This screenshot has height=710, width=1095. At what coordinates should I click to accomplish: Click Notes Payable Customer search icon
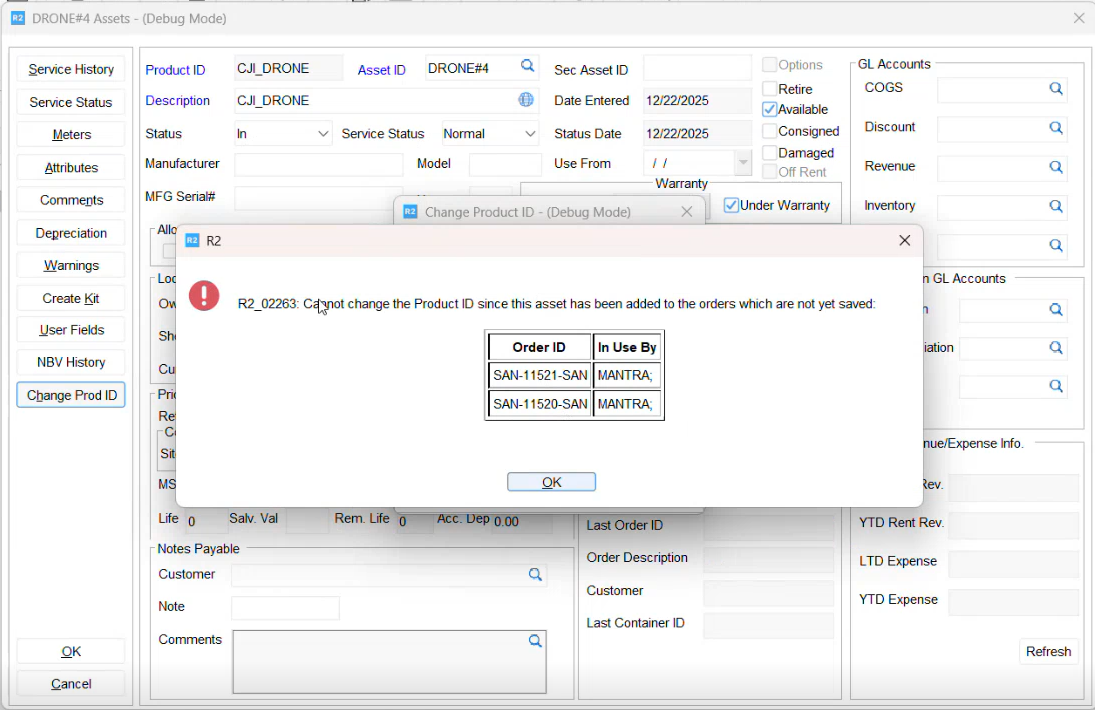(535, 575)
